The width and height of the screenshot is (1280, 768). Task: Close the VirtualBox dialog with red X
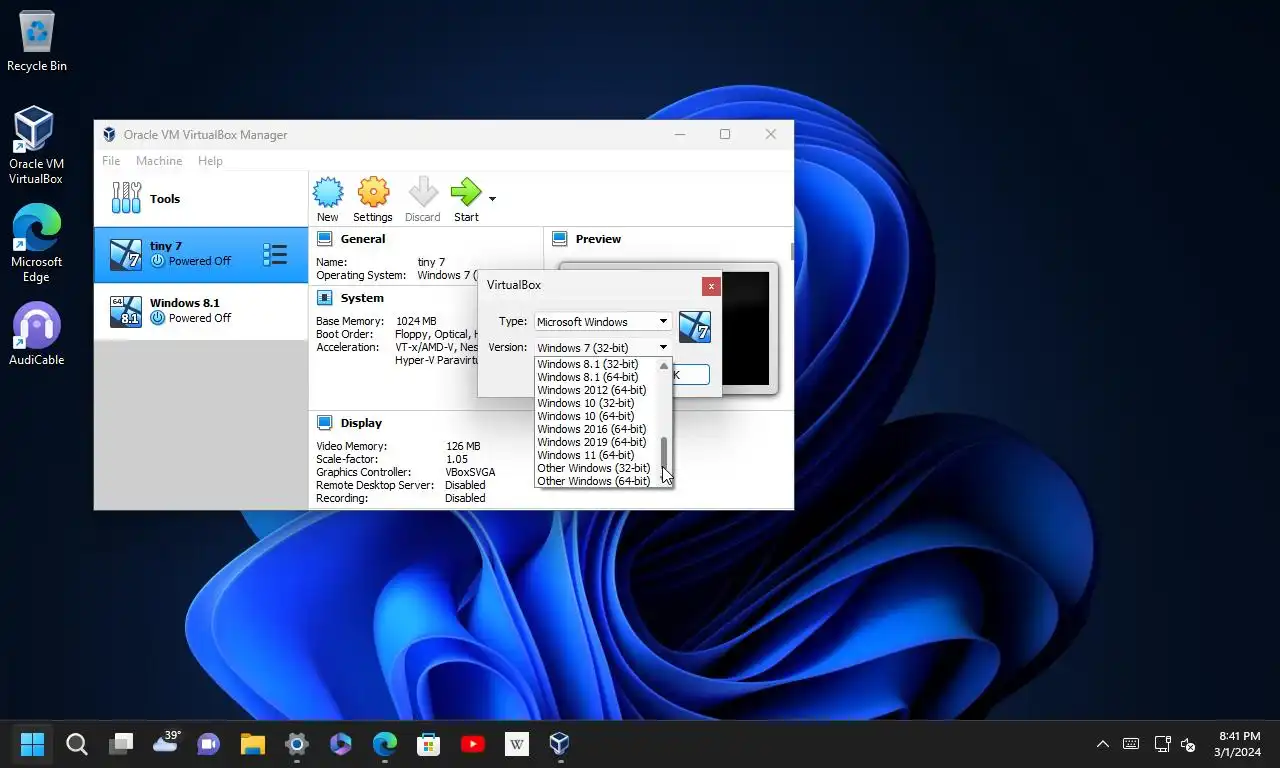pyautogui.click(x=711, y=286)
